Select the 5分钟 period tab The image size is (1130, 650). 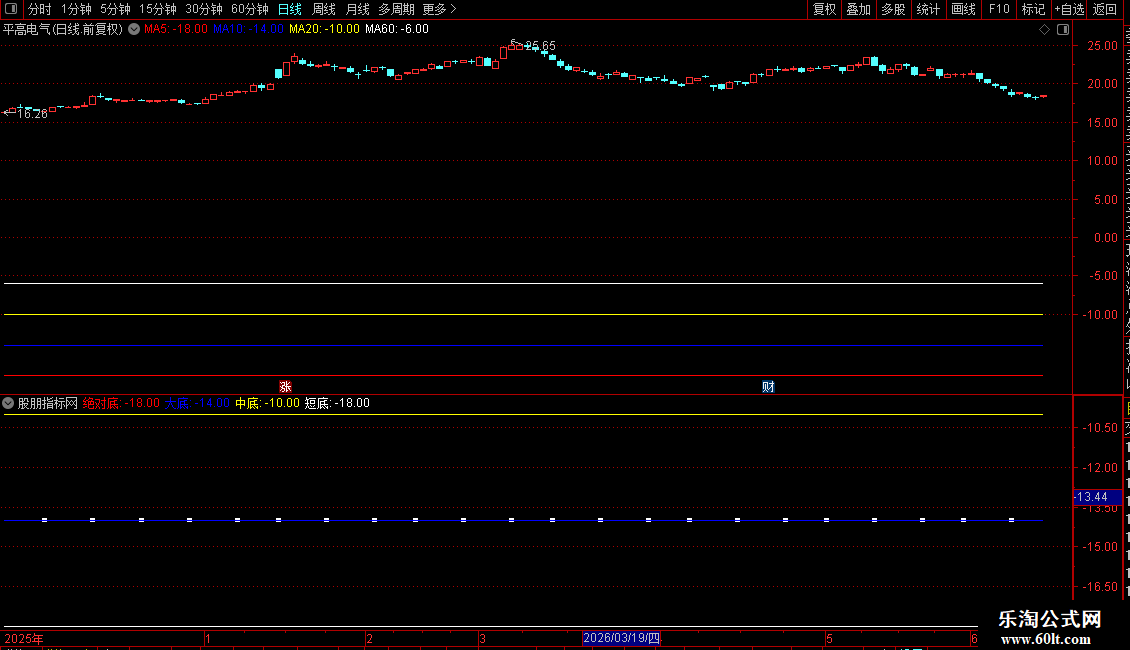coord(115,9)
